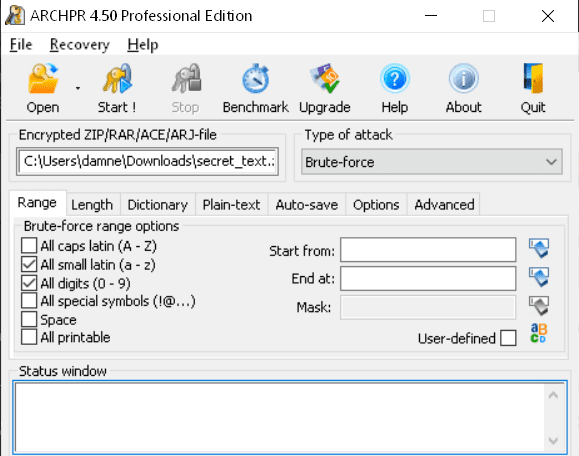Open the About info icon
579x456 pixels.
click(464, 78)
